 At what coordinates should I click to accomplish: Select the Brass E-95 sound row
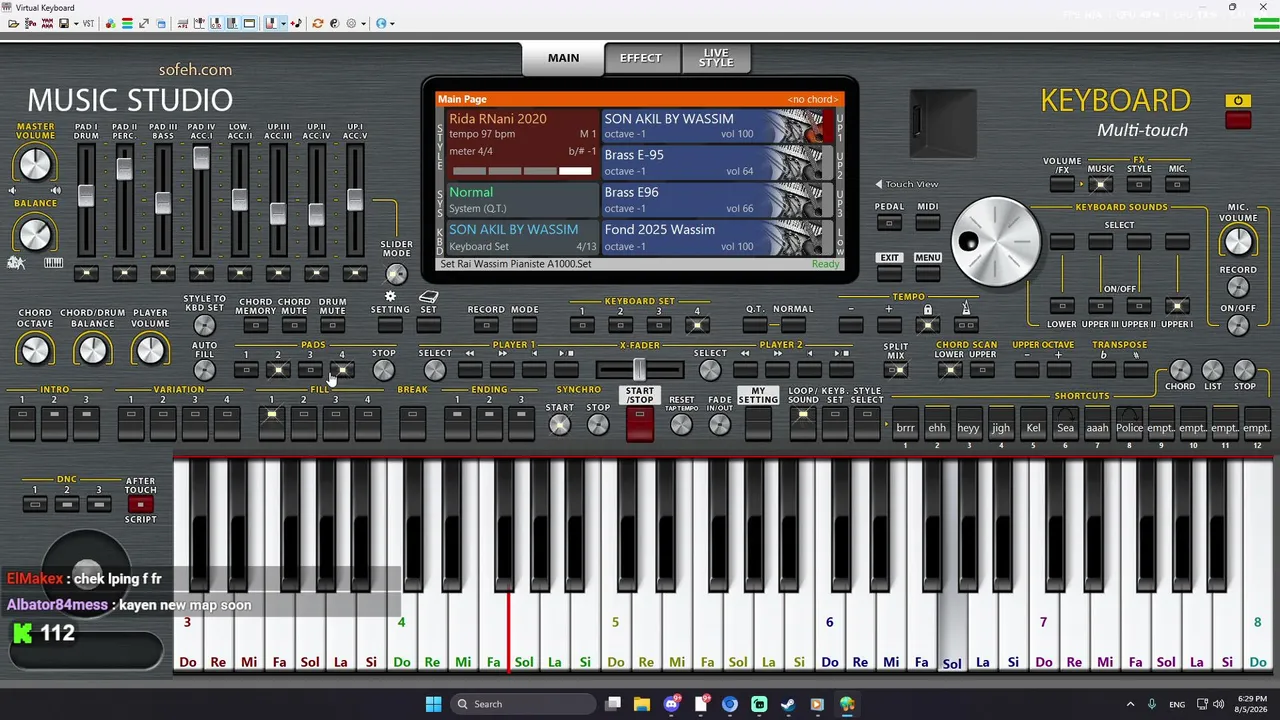click(x=717, y=163)
